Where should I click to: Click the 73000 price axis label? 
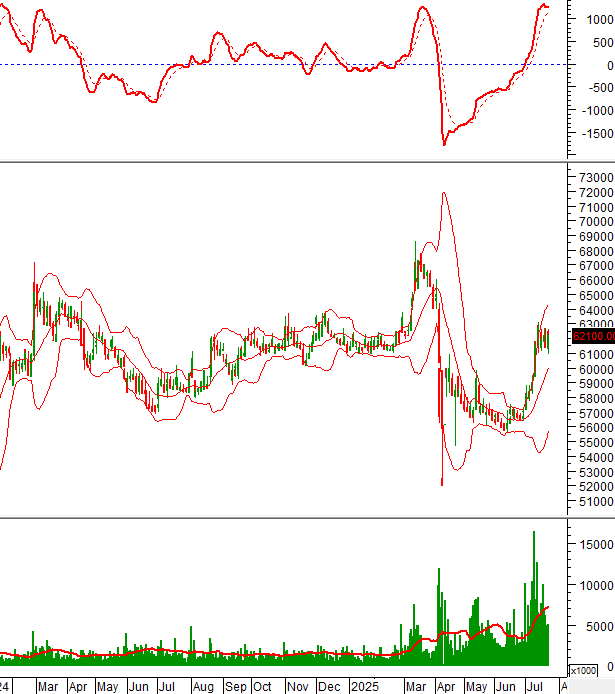pyautogui.click(x=596, y=177)
